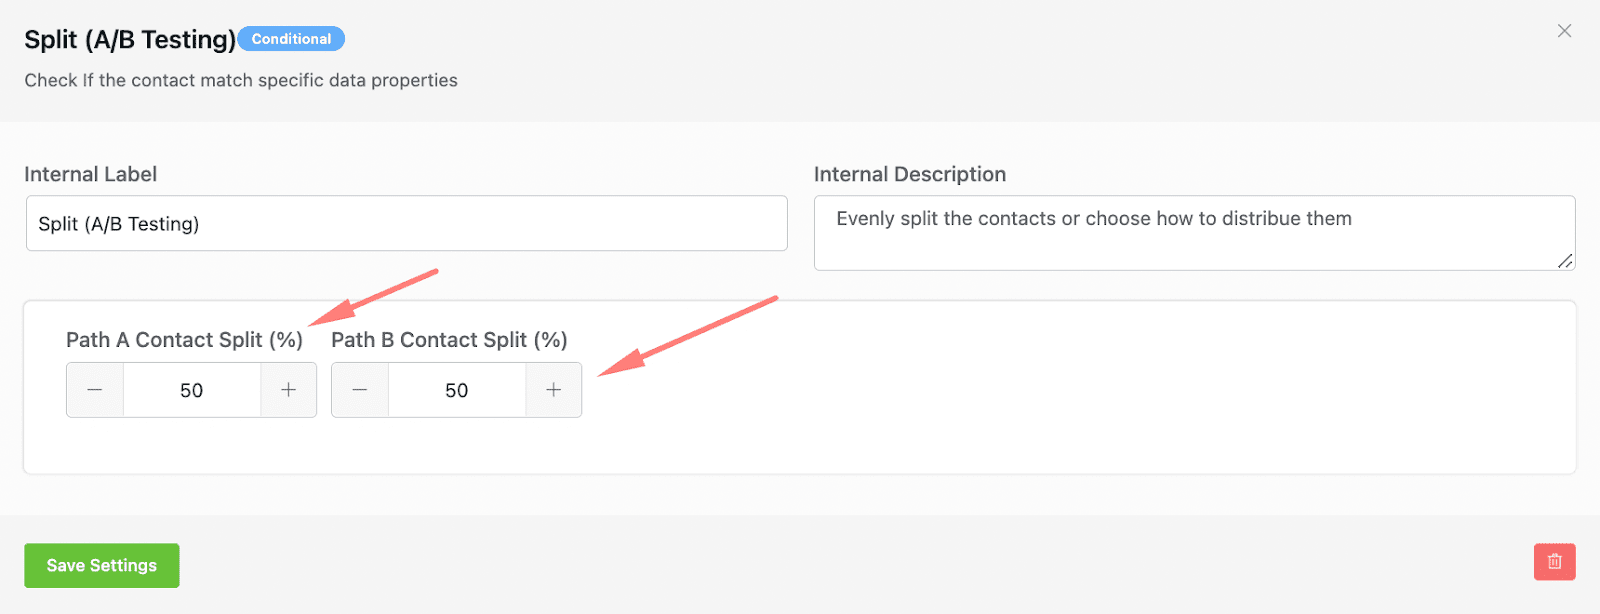This screenshot has height=614, width=1600.
Task: Click the 'Check If the contact match' subtitle
Action: [x=241, y=80]
